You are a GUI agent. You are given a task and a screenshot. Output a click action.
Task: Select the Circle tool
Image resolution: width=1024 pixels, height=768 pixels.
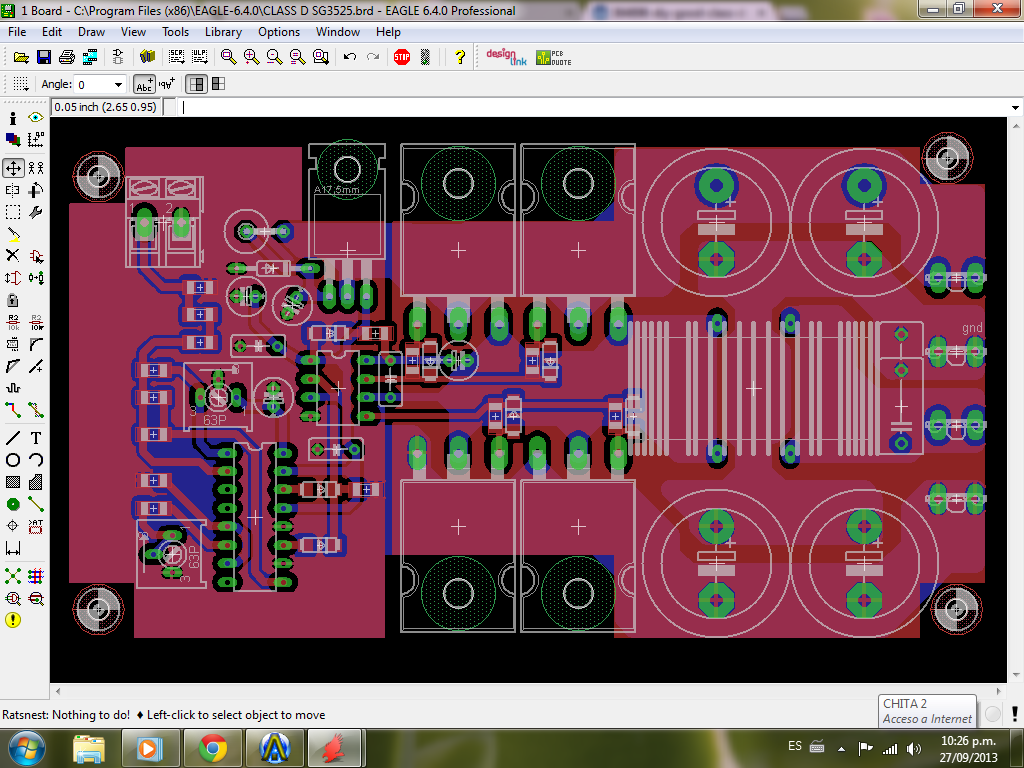(x=13, y=460)
